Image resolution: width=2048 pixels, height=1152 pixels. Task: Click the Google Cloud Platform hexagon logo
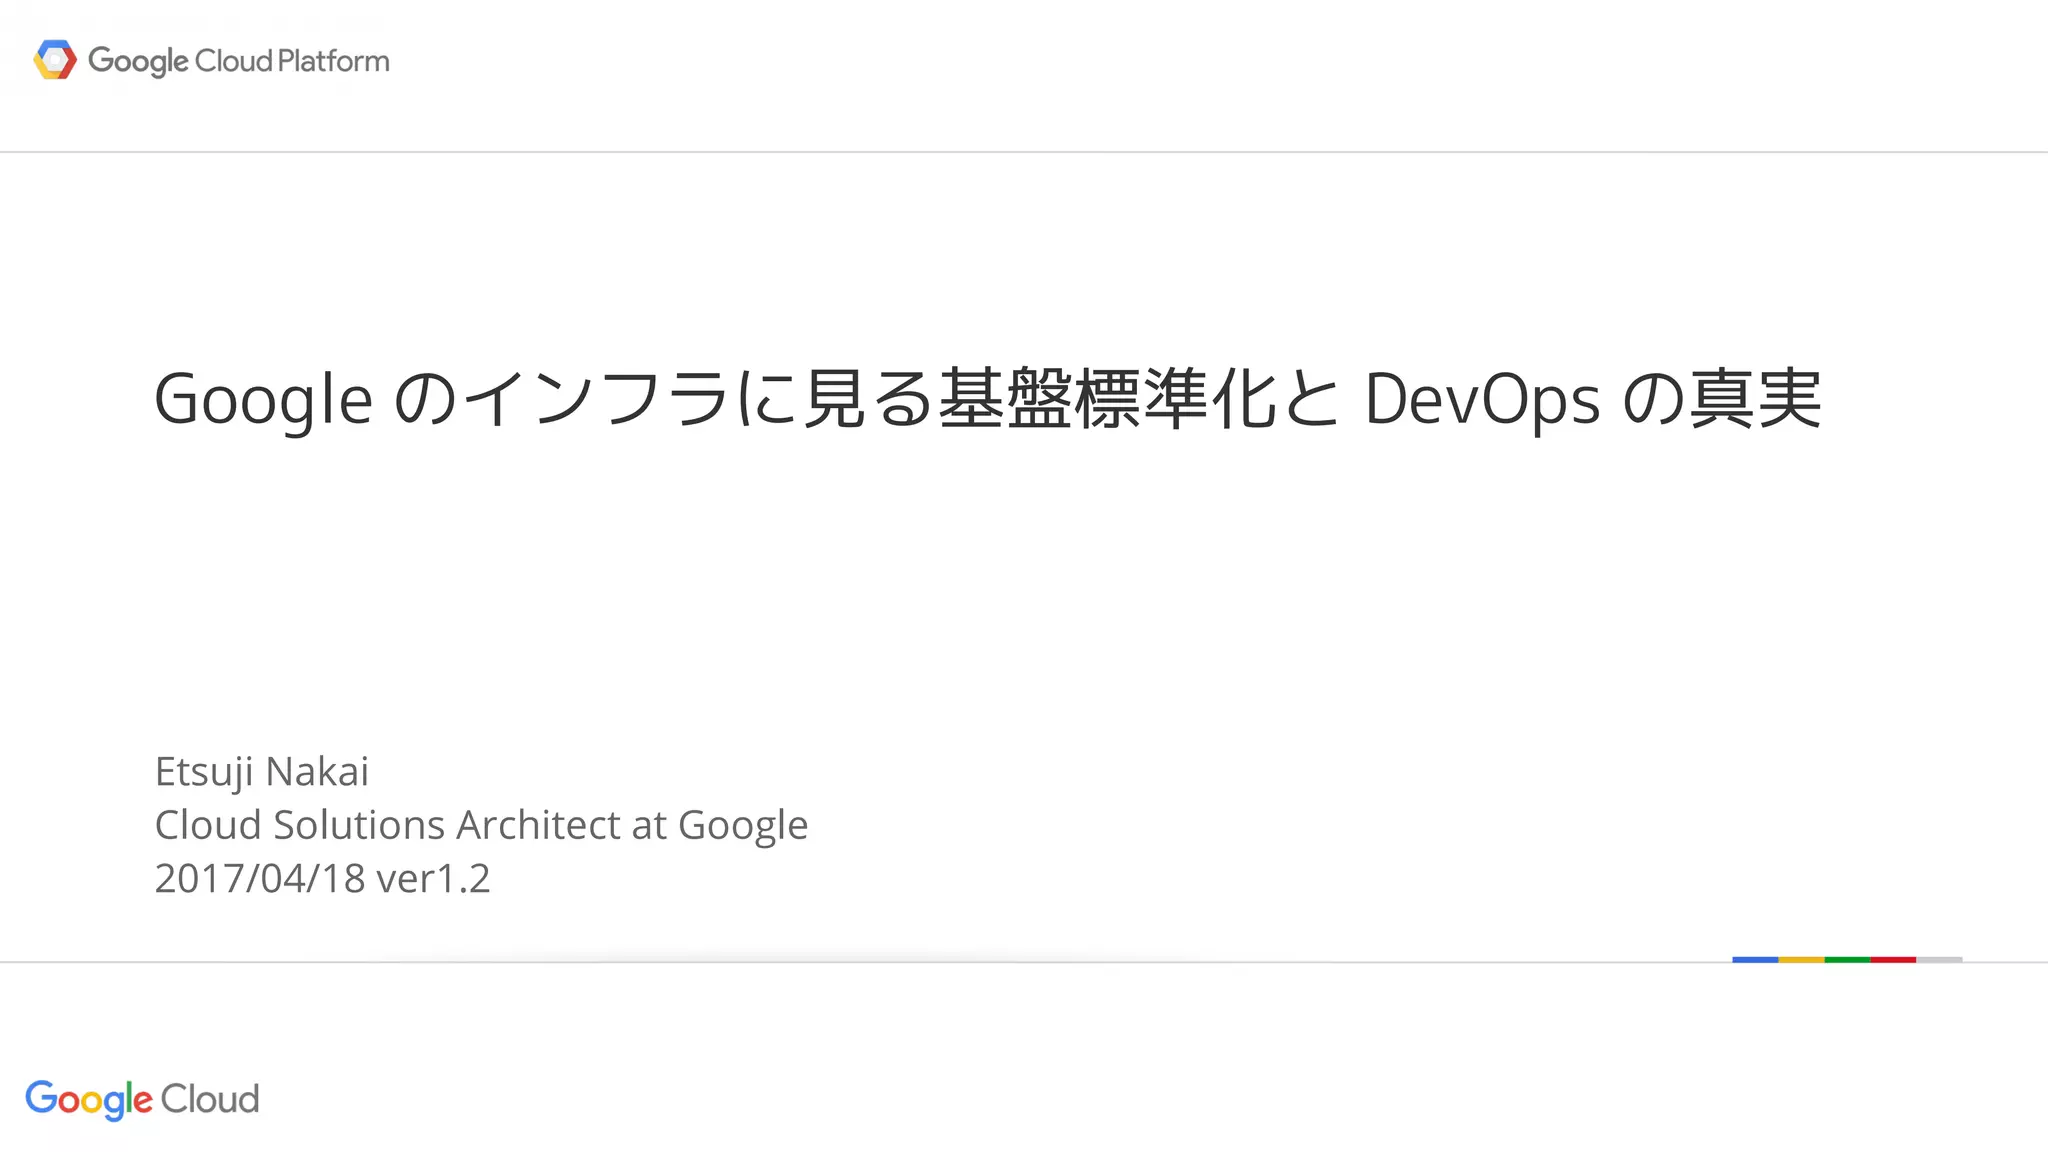pyautogui.click(x=55, y=60)
